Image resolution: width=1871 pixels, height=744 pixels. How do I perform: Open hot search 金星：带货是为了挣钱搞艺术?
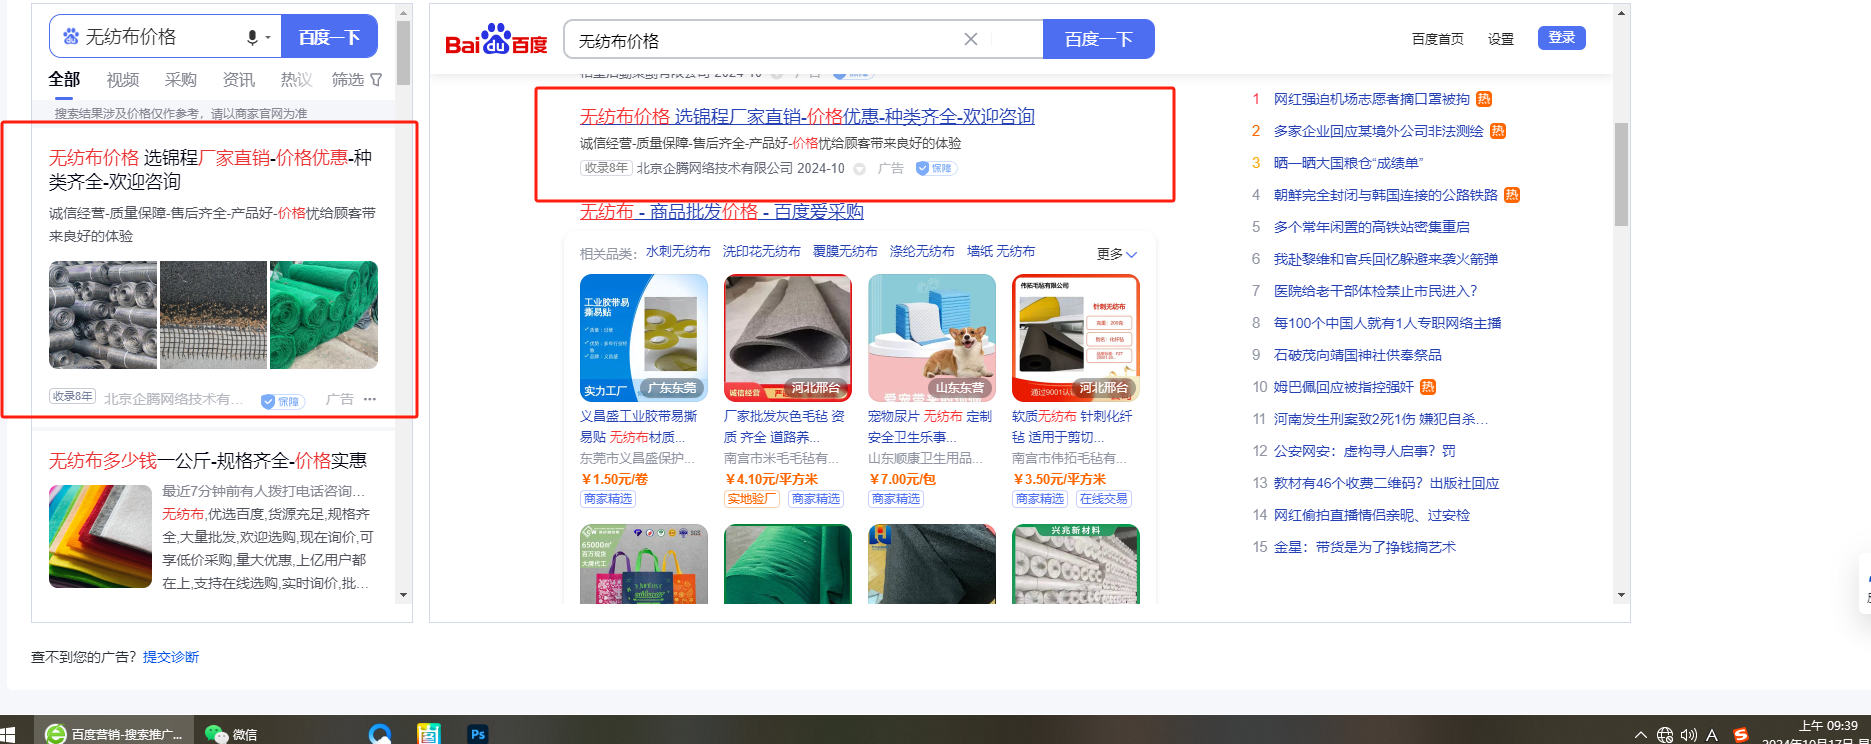1365,547
